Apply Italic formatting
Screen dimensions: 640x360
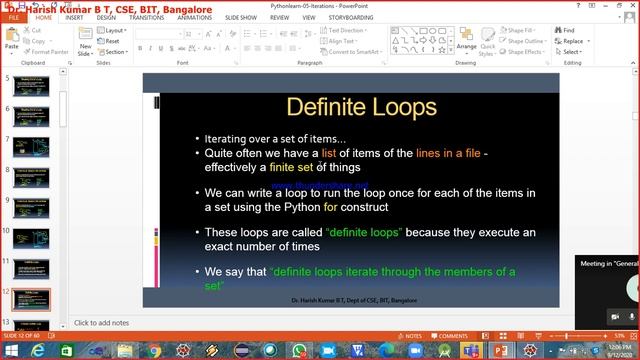tap(151, 49)
